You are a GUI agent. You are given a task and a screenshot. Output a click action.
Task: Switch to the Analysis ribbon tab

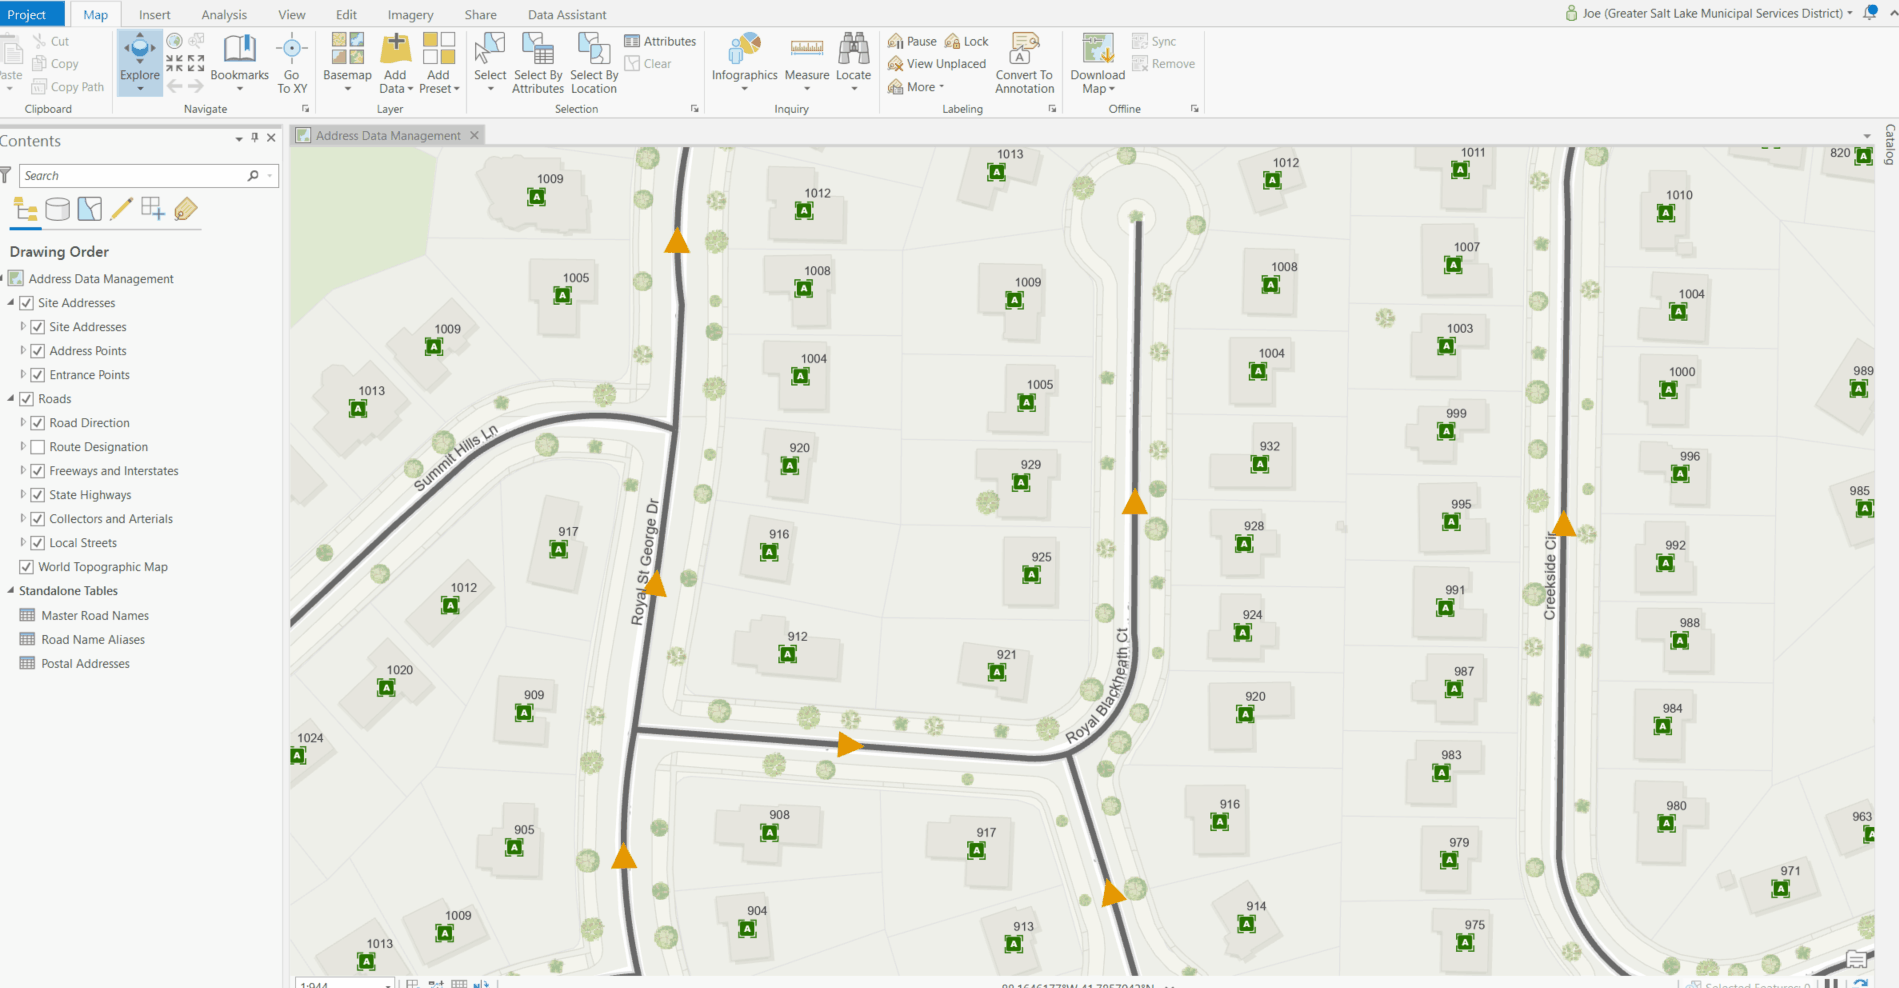click(224, 14)
